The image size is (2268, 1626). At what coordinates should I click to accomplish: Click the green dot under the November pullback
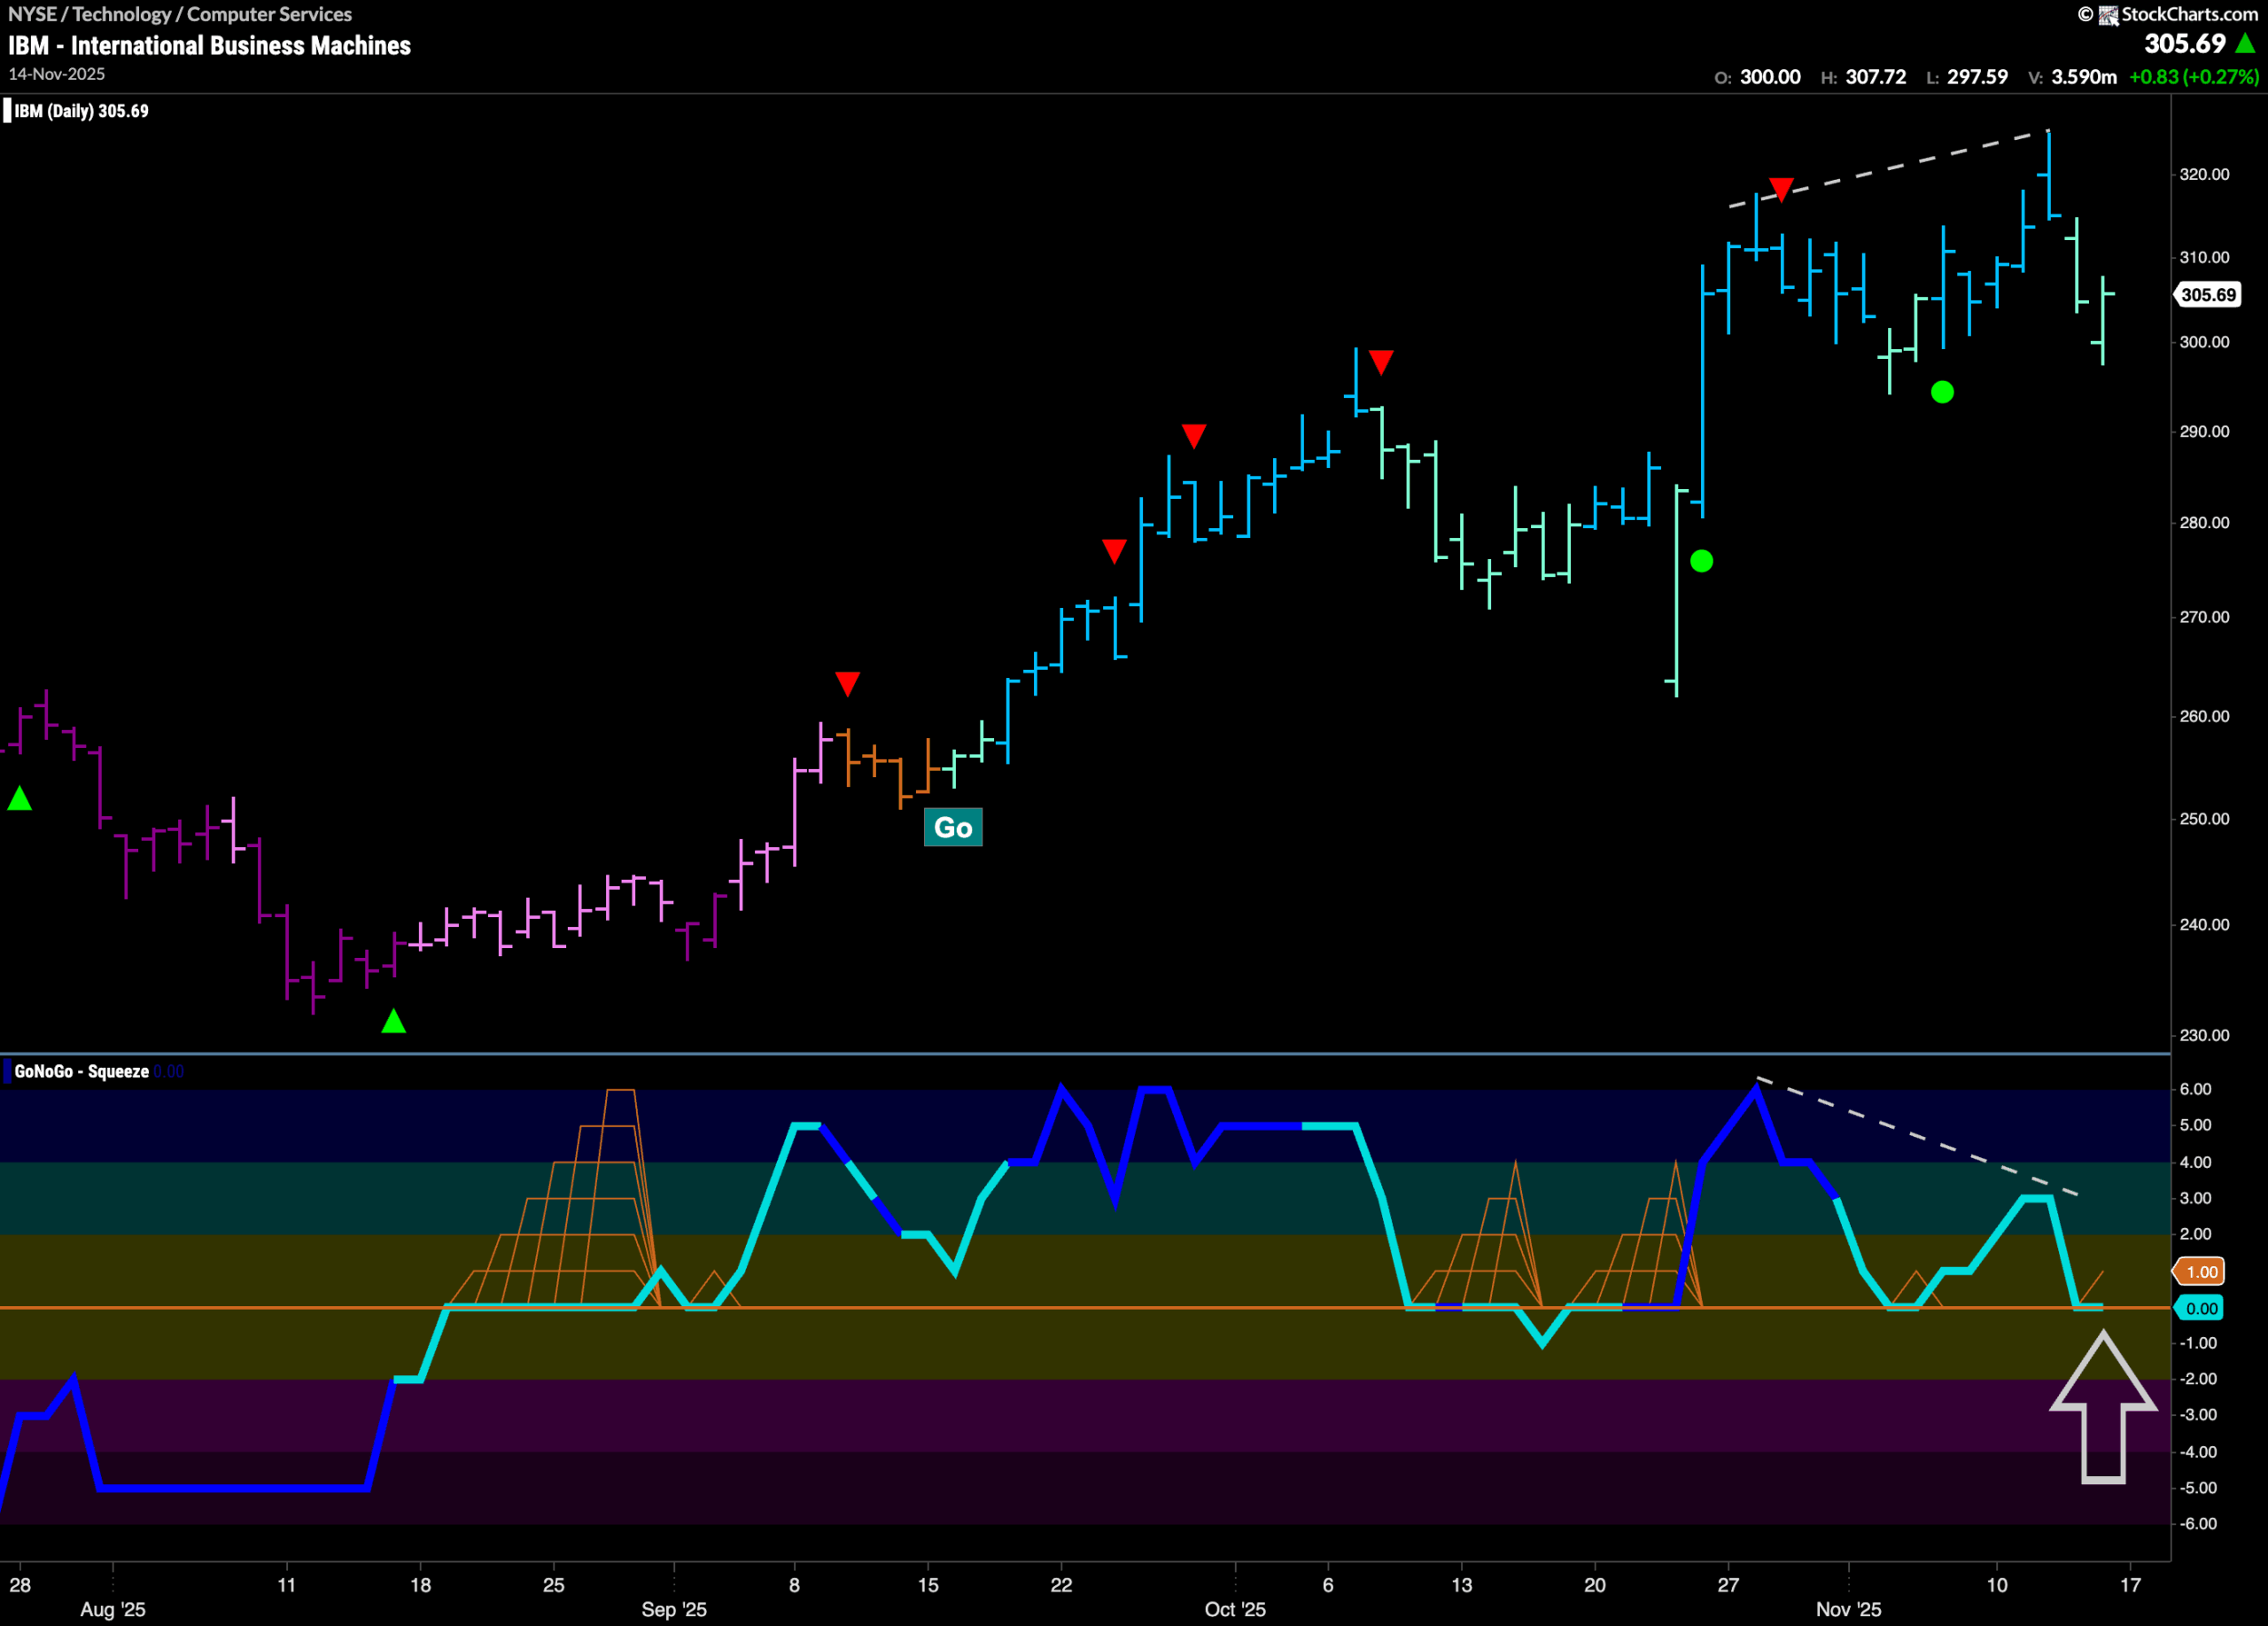pos(1942,392)
